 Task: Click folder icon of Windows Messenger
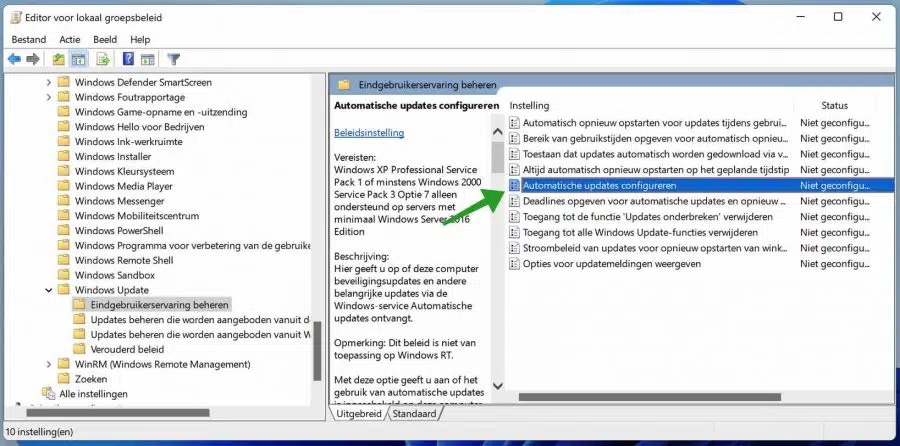(x=64, y=201)
